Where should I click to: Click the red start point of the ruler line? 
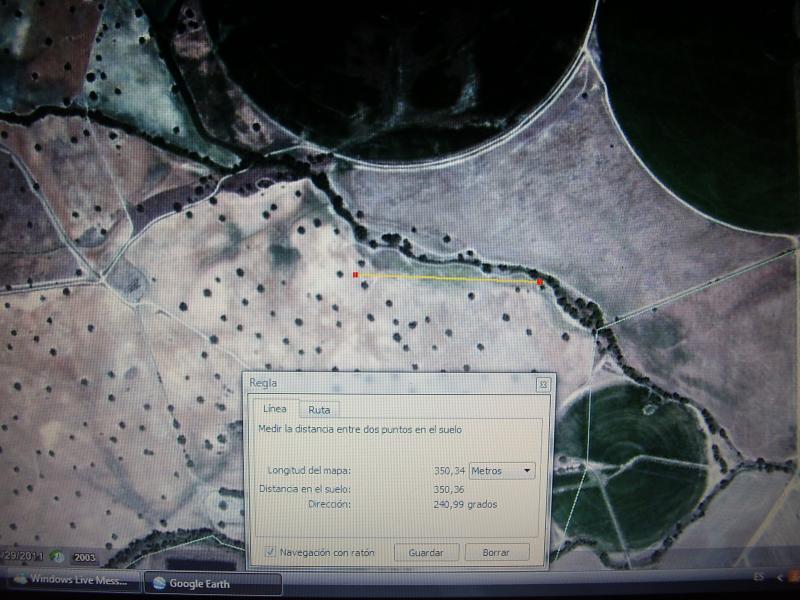[x=355, y=273]
